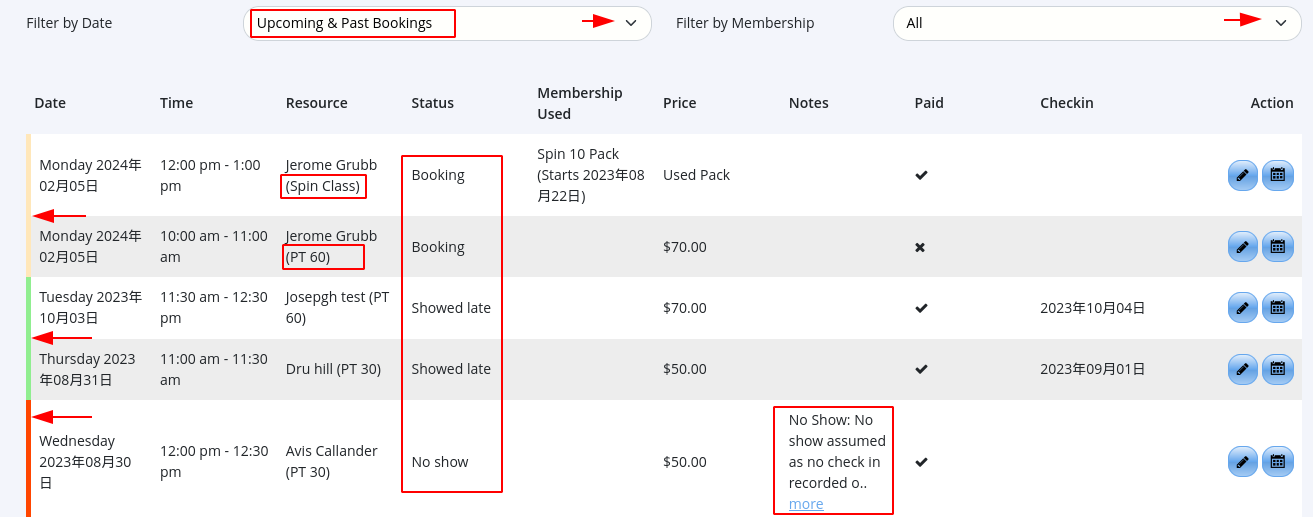The image size is (1313, 517).
Task: Click the Date column header
Action: (x=50, y=103)
